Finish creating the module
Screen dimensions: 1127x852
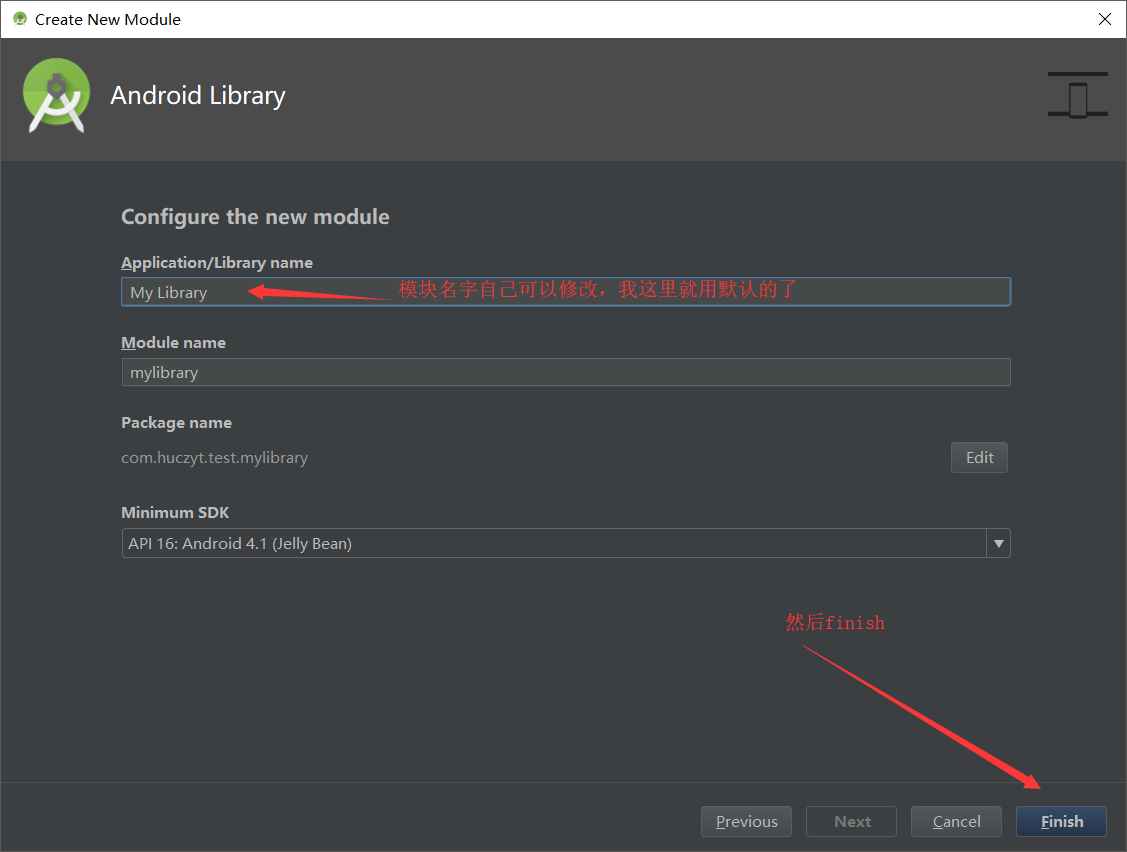(x=1061, y=821)
